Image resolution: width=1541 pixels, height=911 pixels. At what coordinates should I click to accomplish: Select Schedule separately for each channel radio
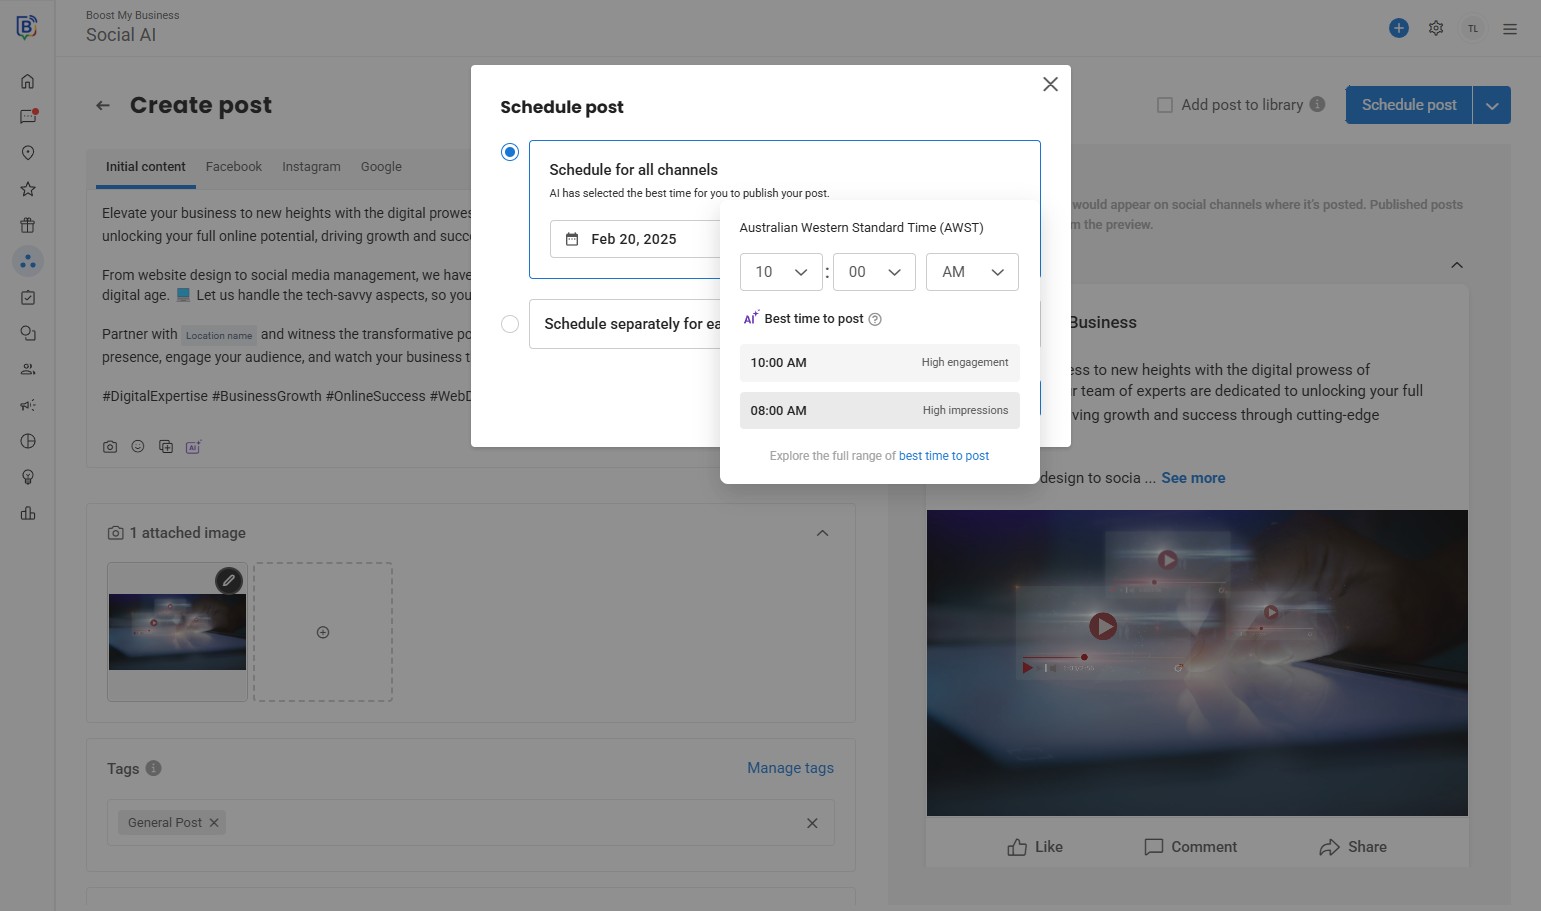coord(510,324)
